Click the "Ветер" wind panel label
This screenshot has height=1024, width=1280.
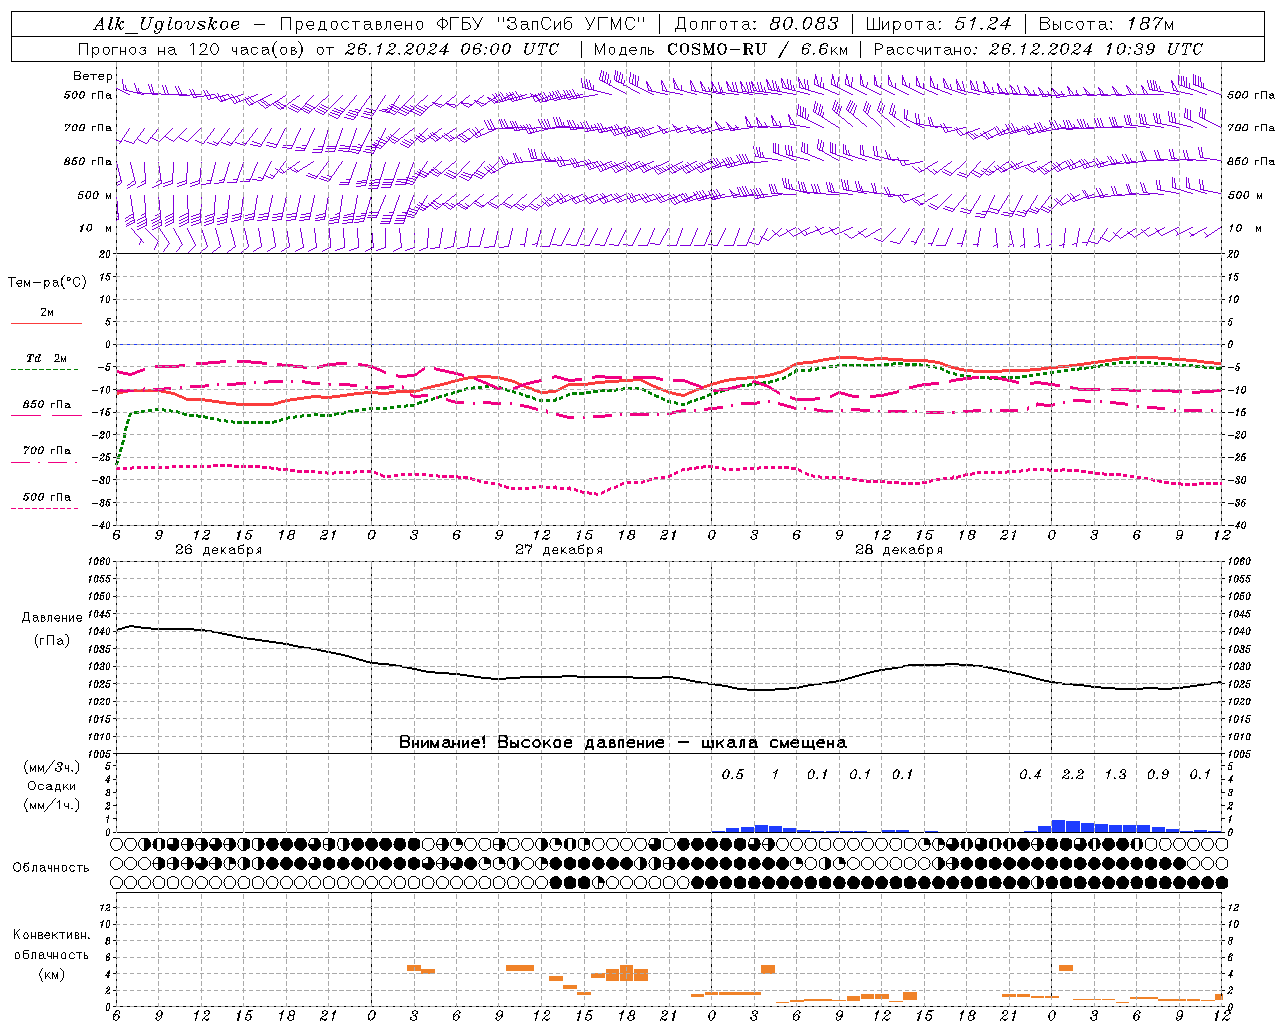point(93,76)
